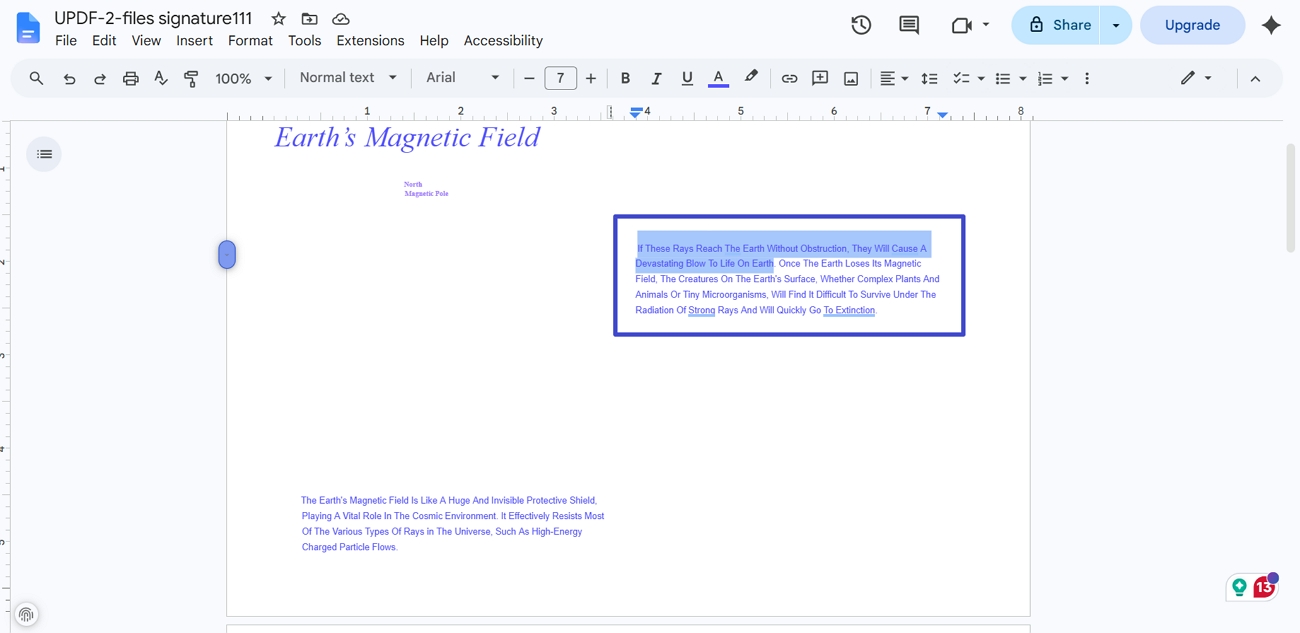Open the Extensions menu
The image size is (1300, 633).
tap(370, 41)
